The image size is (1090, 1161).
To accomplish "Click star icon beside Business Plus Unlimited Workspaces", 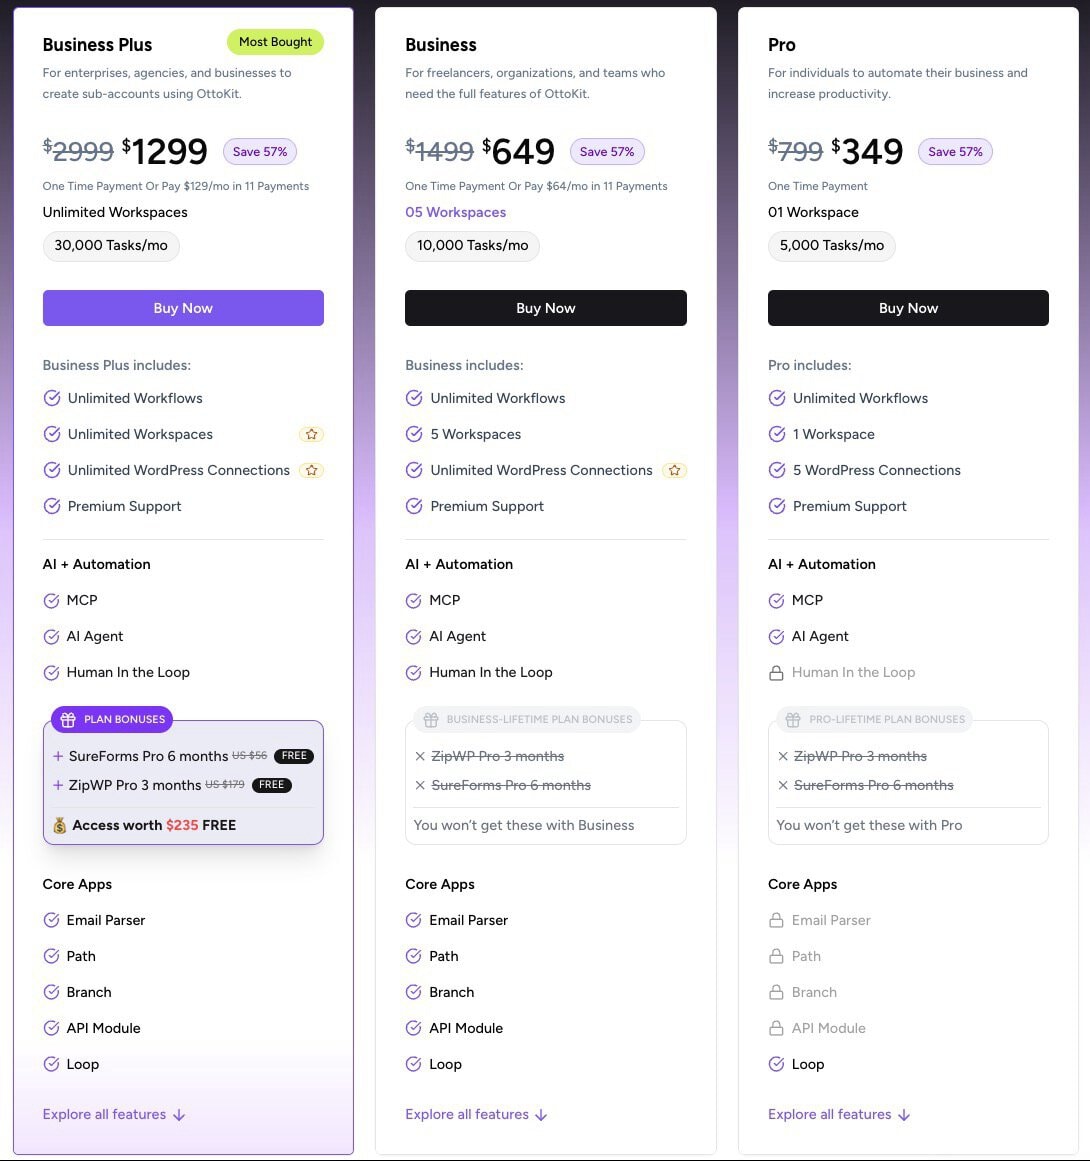I will (311, 434).
